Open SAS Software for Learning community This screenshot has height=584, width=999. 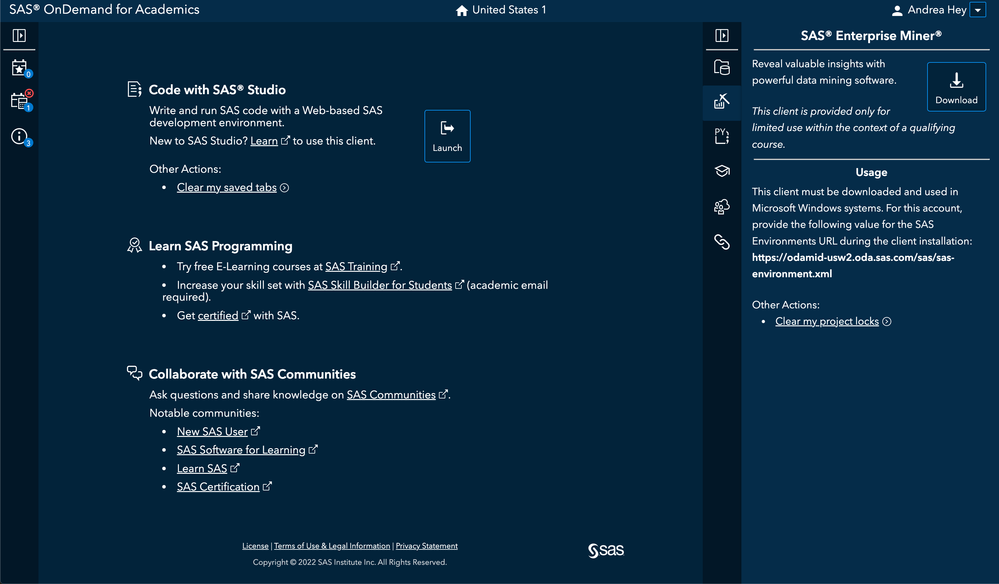241,450
